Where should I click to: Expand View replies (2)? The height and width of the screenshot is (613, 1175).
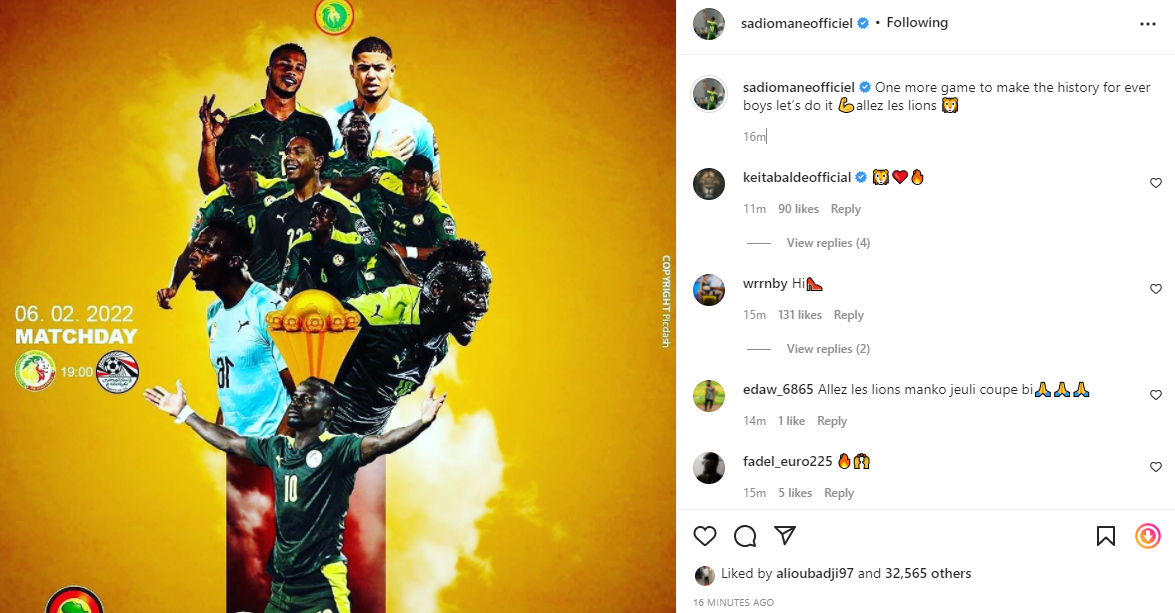828,348
